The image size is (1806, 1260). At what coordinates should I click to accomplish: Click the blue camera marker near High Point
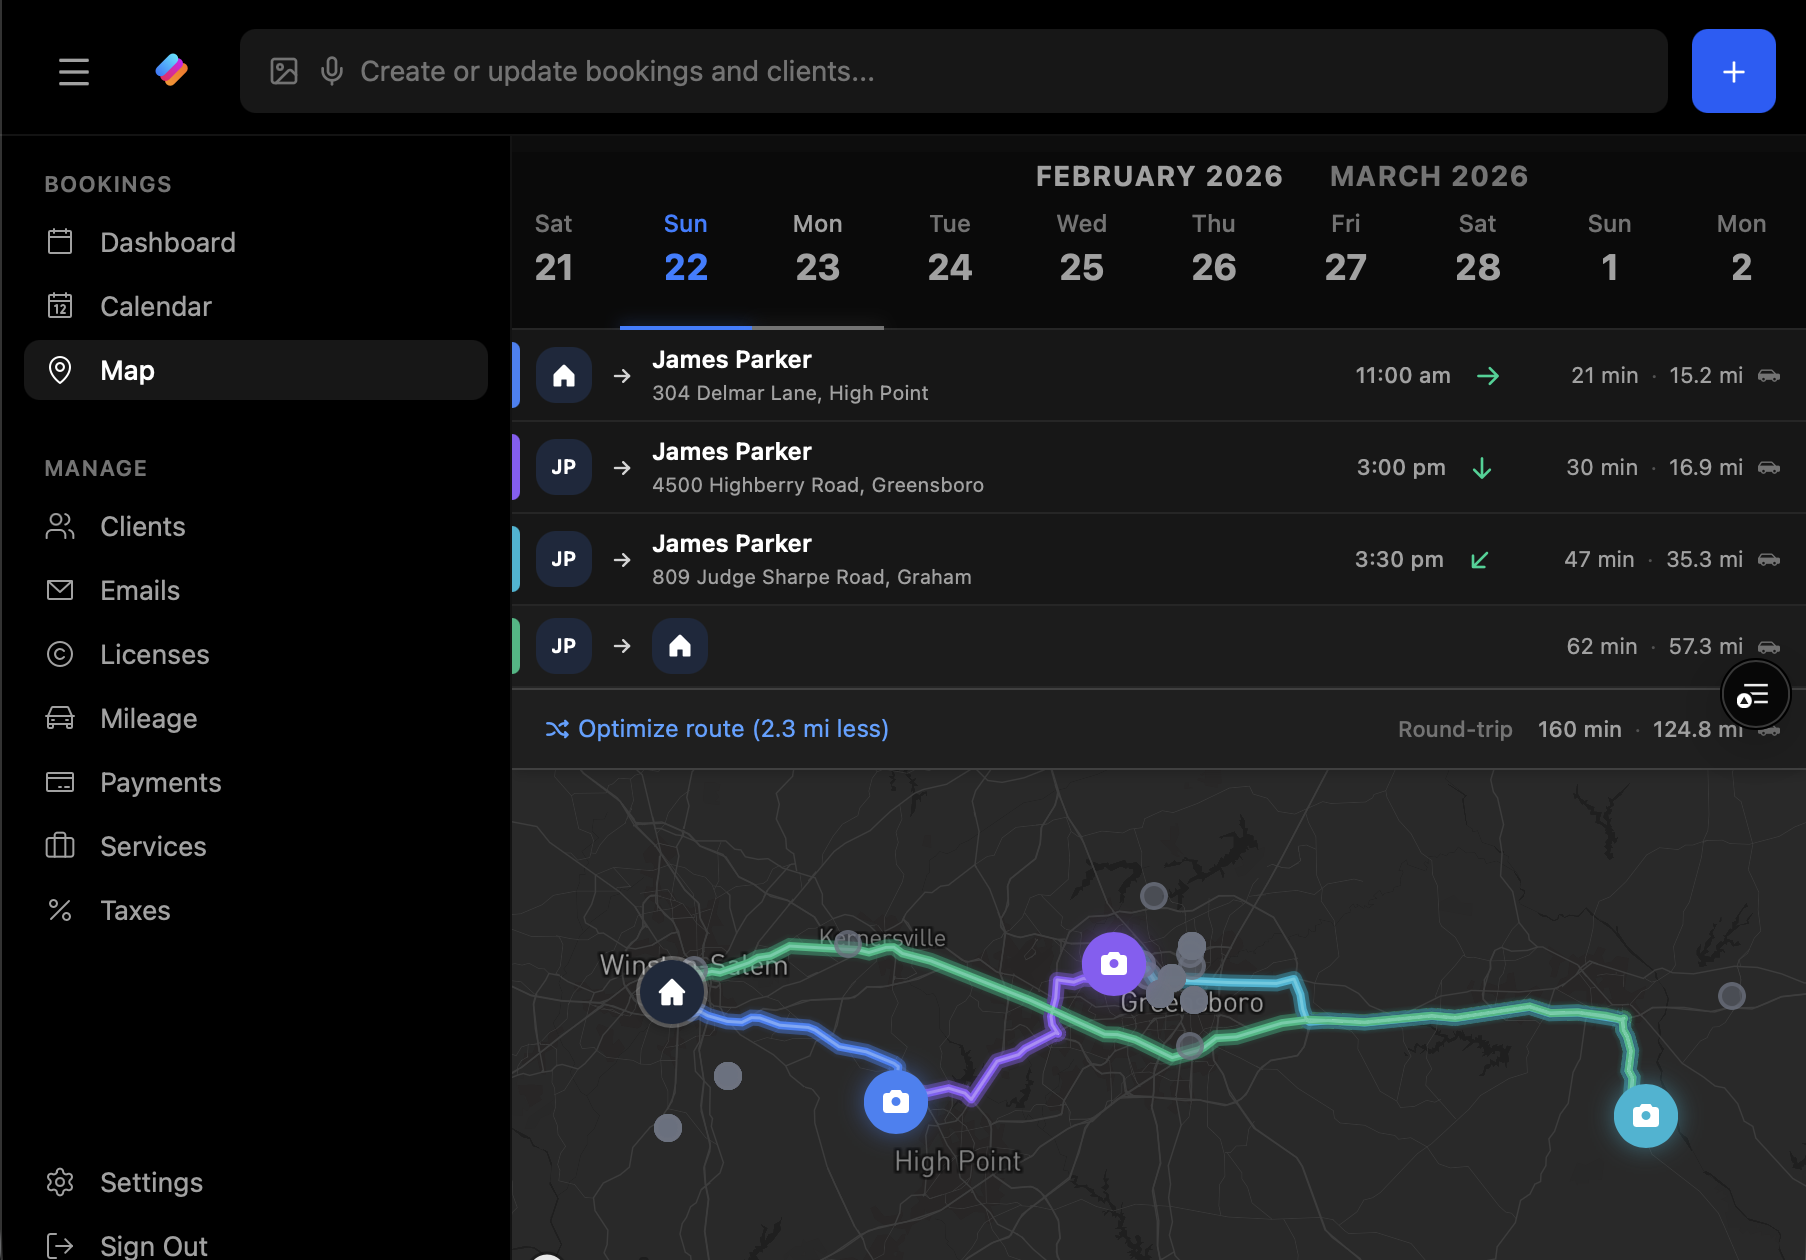click(x=895, y=1101)
